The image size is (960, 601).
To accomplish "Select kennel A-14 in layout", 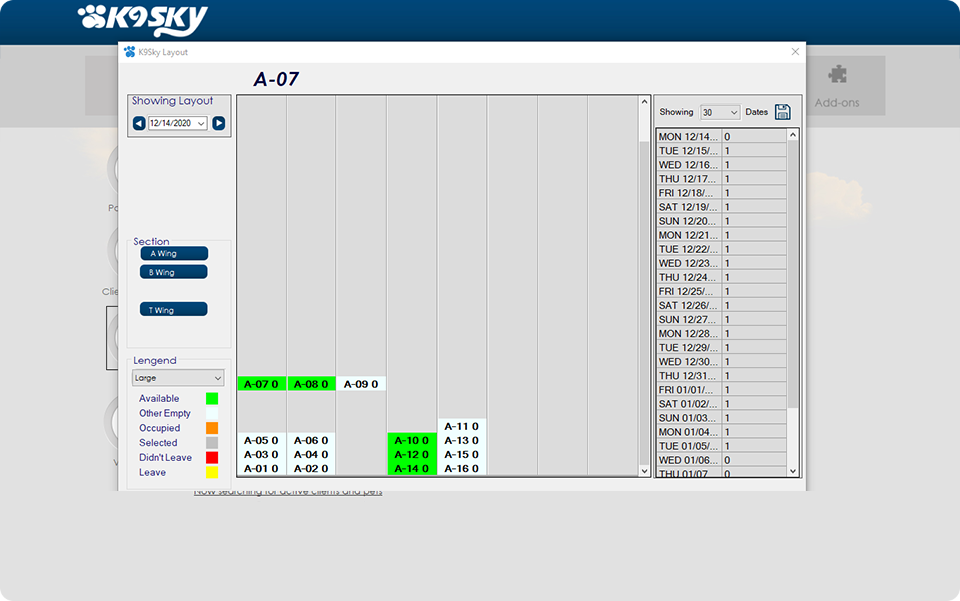I will [x=411, y=468].
